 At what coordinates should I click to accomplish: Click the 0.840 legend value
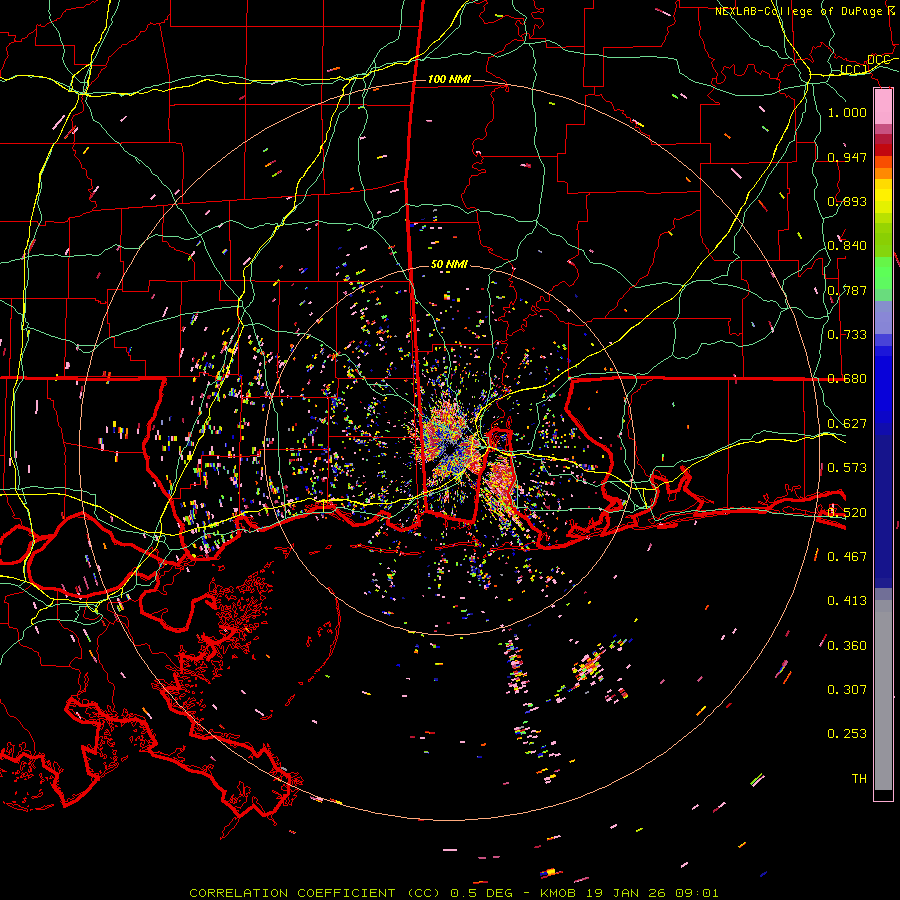847,246
